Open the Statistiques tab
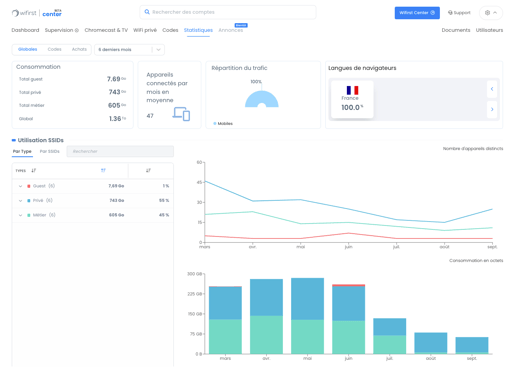The width and height of the screenshot is (516, 372). coord(198,30)
